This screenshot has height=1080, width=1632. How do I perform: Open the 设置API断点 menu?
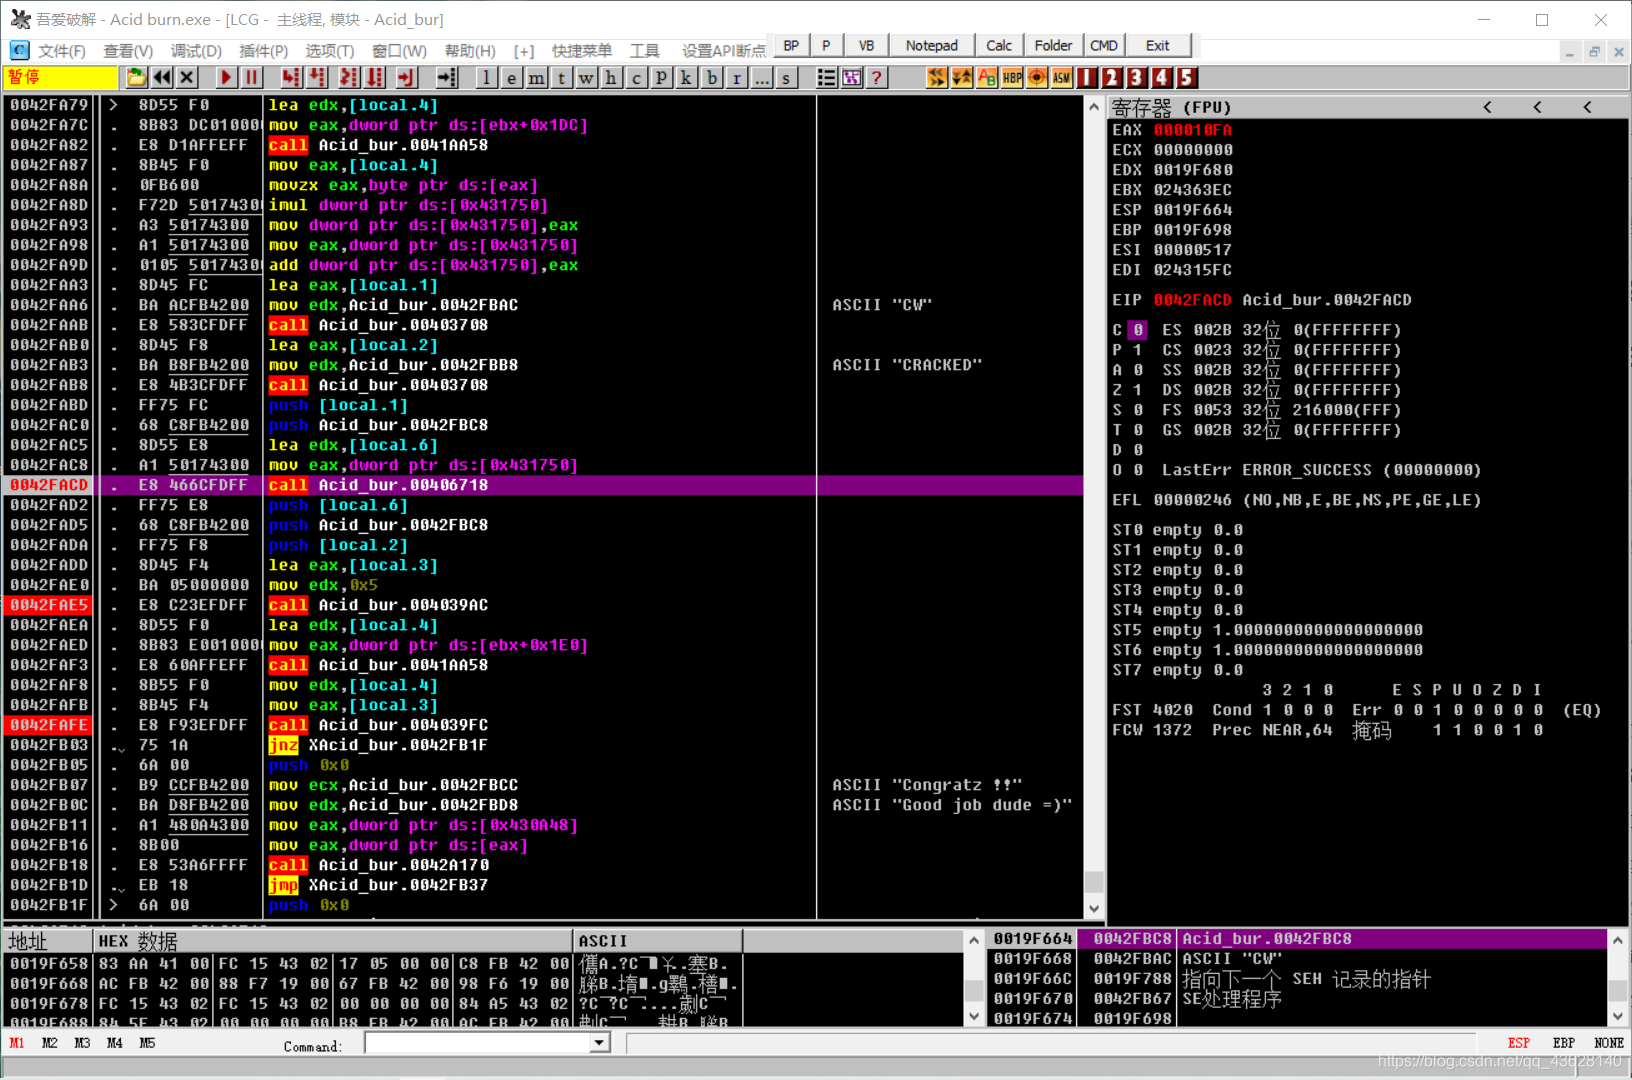pyautogui.click(x=724, y=50)
